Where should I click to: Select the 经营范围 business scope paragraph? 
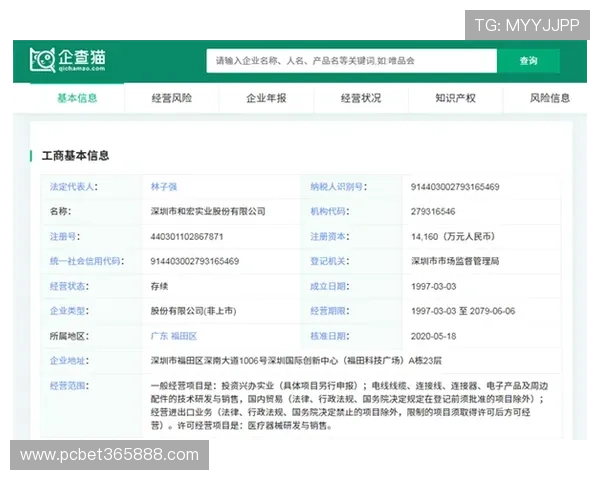[349, 405]
